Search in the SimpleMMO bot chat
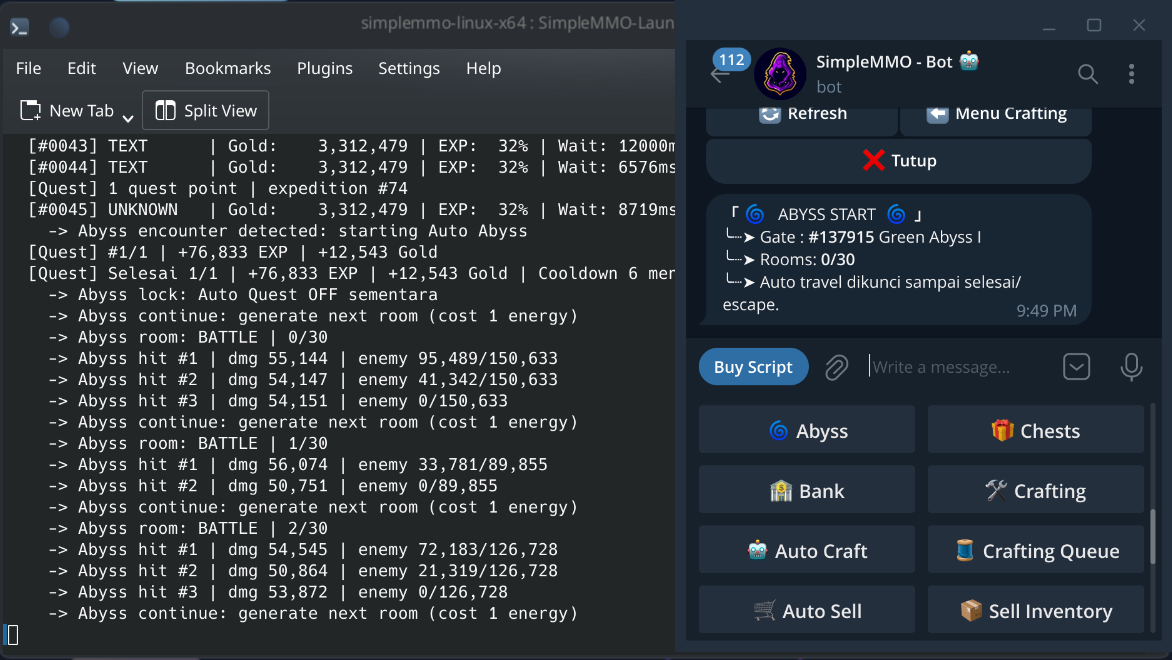Image resolution: width=1172 pixels, height=660 pixels. coord(1088,74)
